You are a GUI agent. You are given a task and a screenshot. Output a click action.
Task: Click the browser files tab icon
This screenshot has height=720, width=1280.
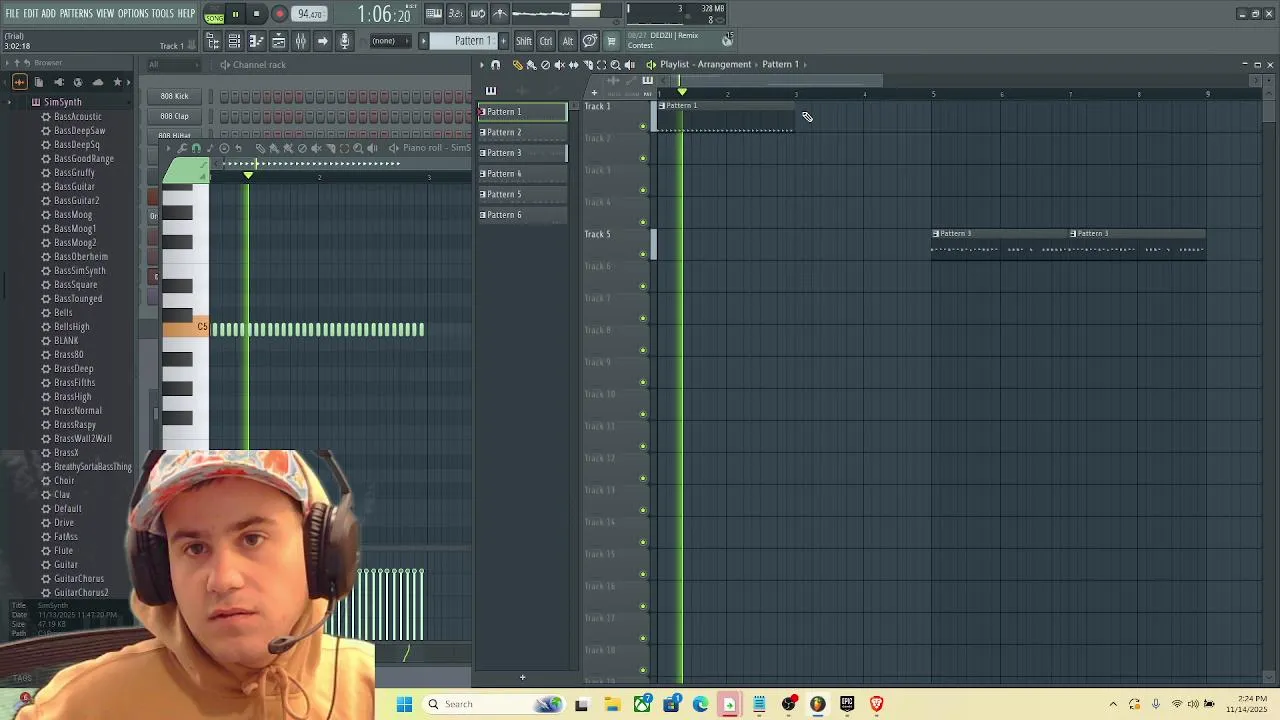click(x=39, y=83)
